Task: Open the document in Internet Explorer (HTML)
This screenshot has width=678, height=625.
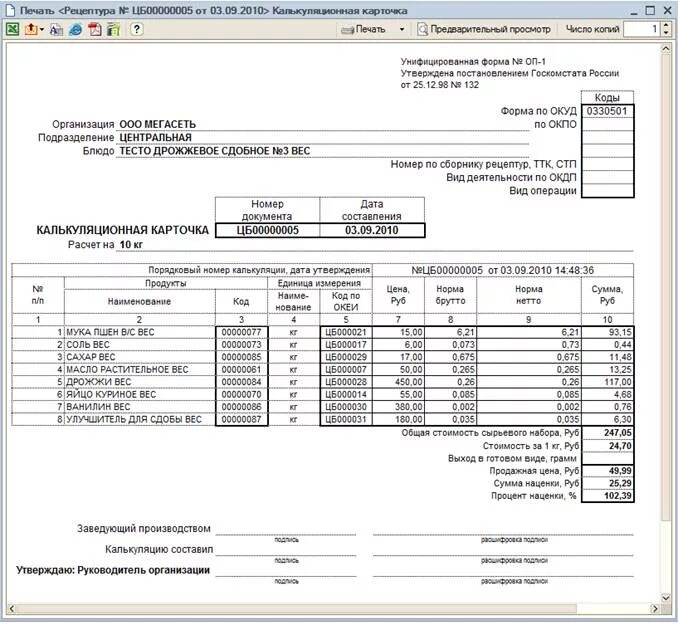Action: tap(76, 29)
